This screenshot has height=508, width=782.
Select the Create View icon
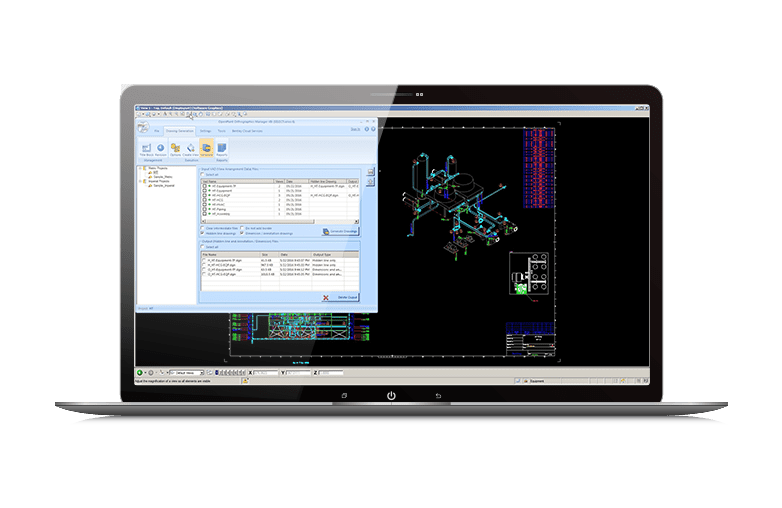click(190, 149)
